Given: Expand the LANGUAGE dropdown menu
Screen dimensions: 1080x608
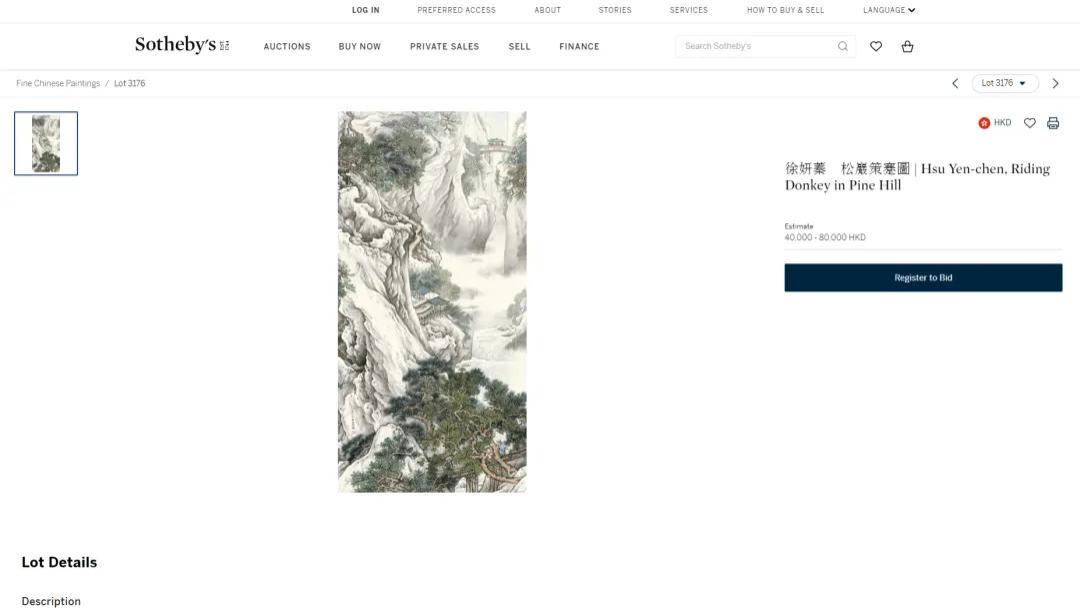Looking at the screenshot, I should (888, 10).
